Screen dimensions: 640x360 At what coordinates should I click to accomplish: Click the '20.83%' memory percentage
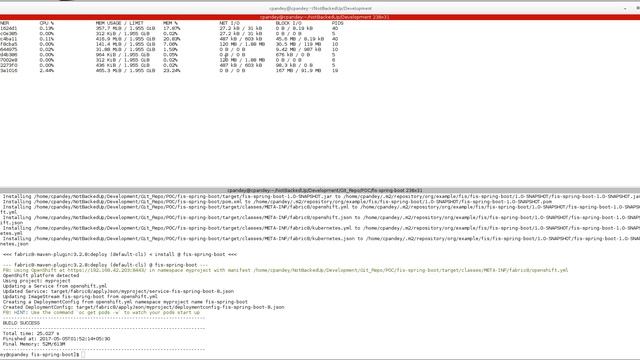pyautogui.click(x=171, y=39)
